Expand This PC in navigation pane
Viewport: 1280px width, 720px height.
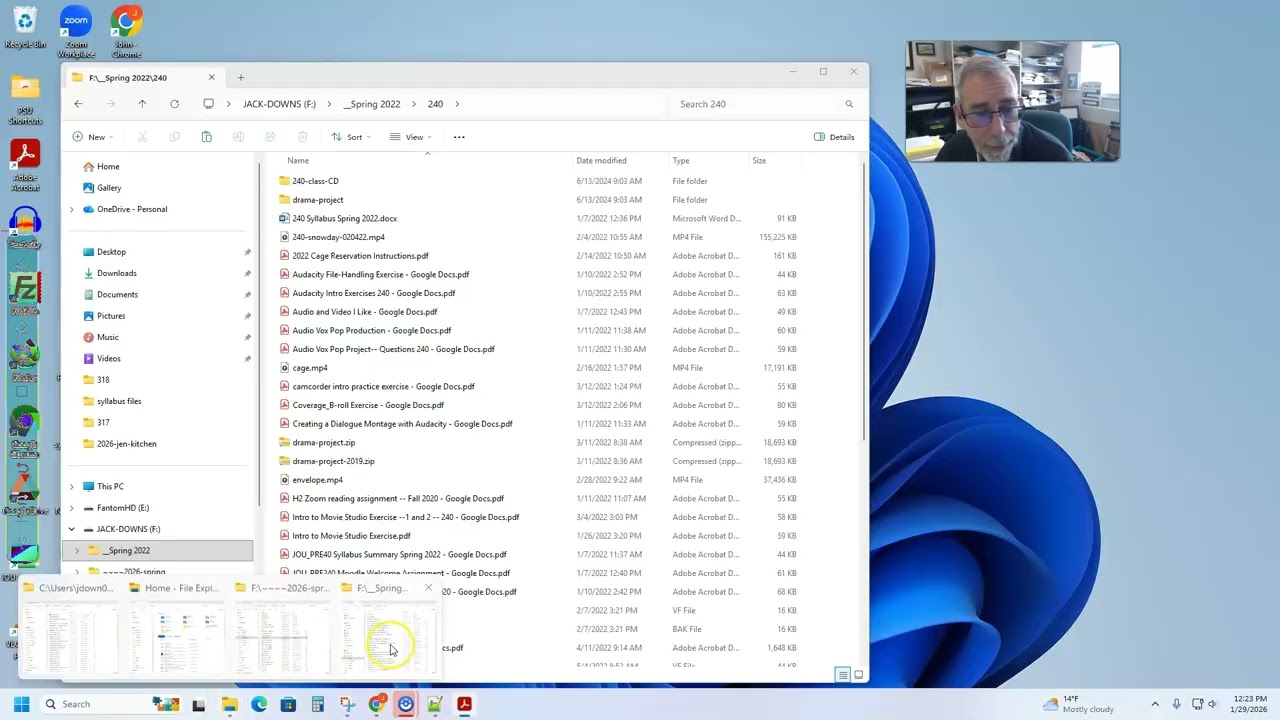(71, 486)
